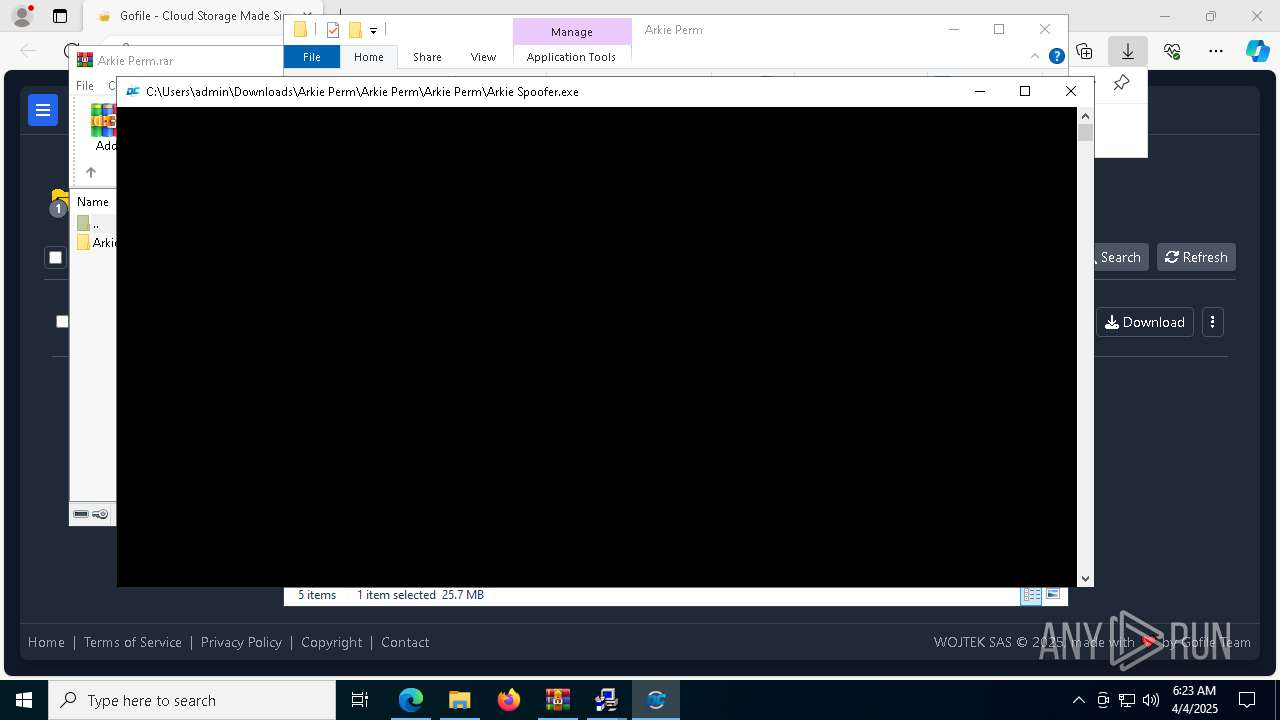Click the Windows Start button
Screen dimensions: 1280x720
click(24, 700)
